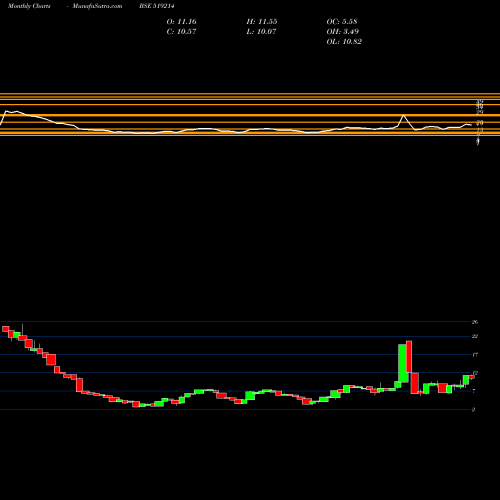Select the H: 11.55 high value
Image resolution: width=500 pixels, height=500 pixels.
pos(262,22)
